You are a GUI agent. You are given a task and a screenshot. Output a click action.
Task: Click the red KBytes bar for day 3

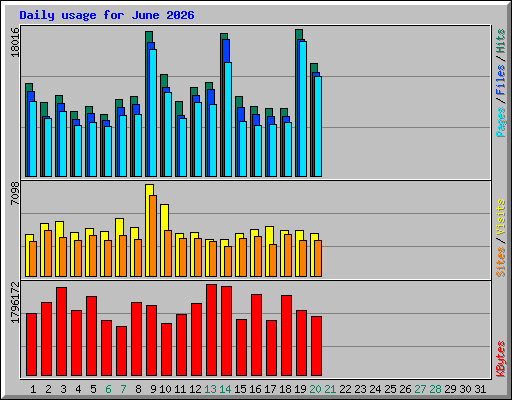click(x=61, y=332)
